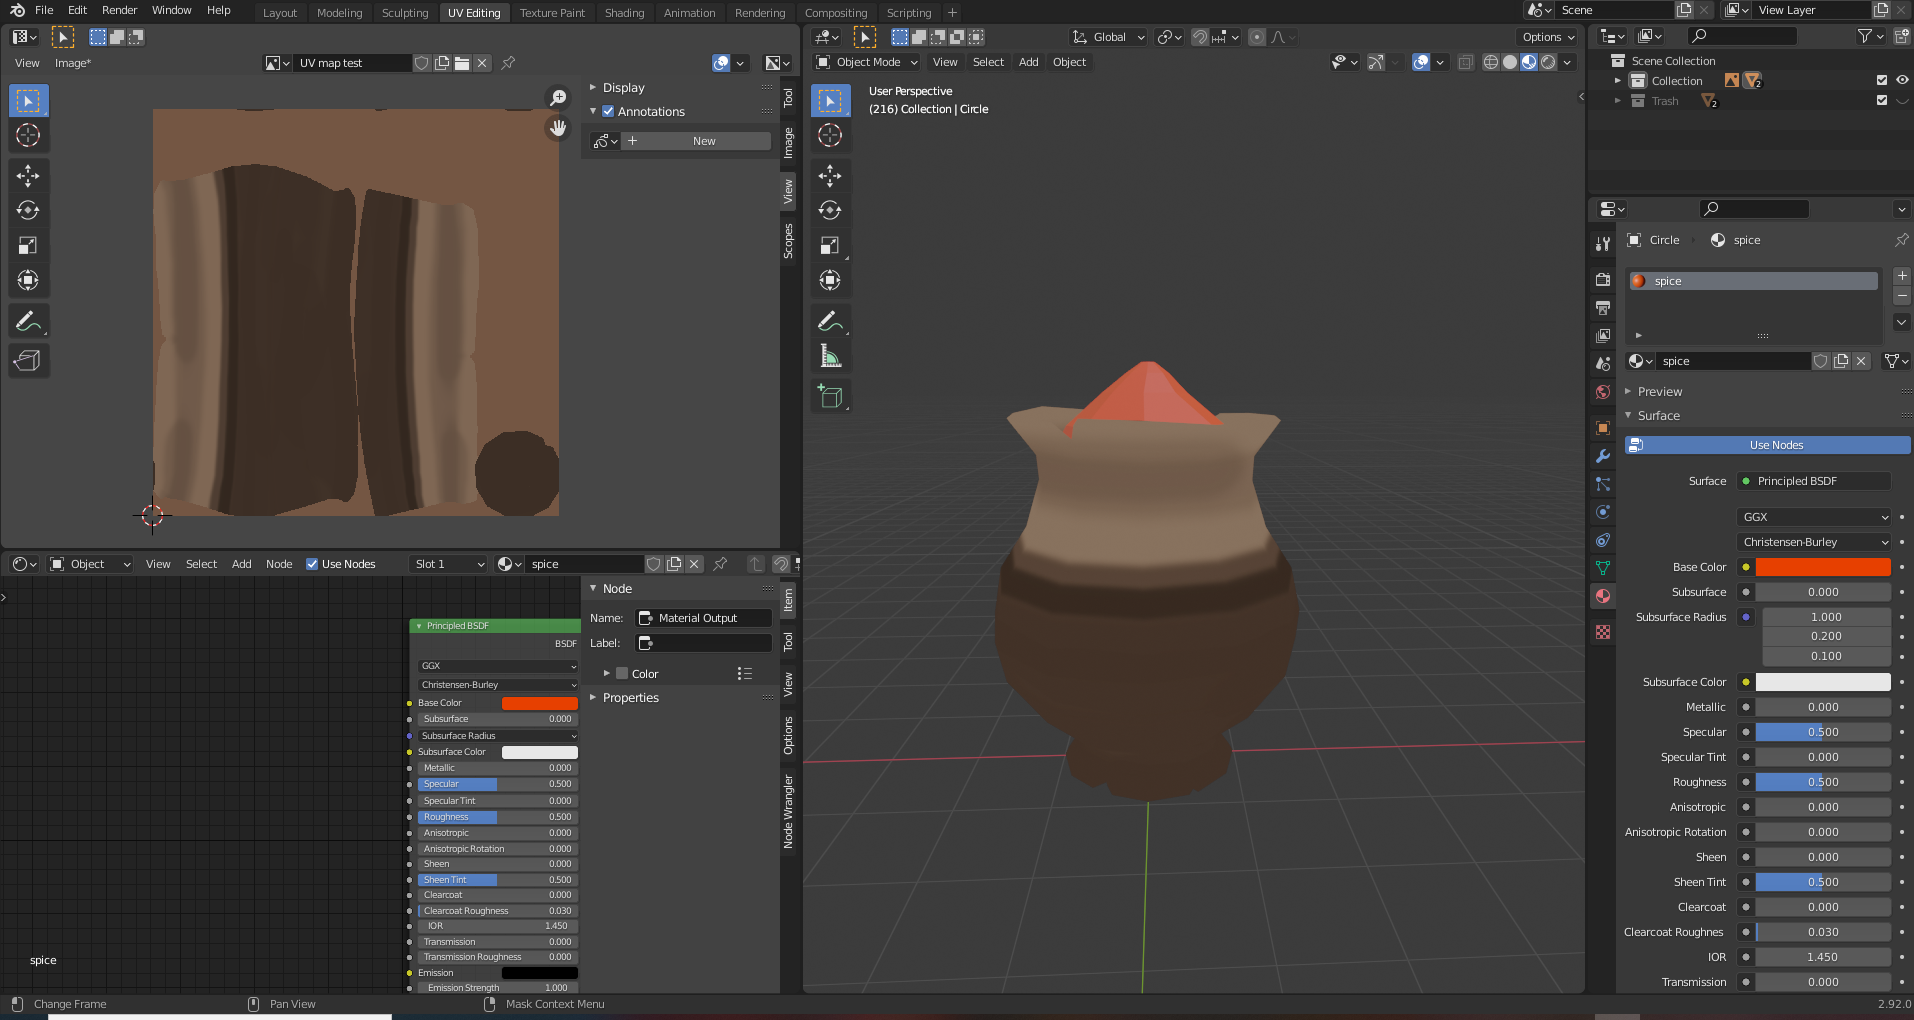Select the Cursor tool in 3D viewport
The image size is (1914, 1020).
[830, 136]
